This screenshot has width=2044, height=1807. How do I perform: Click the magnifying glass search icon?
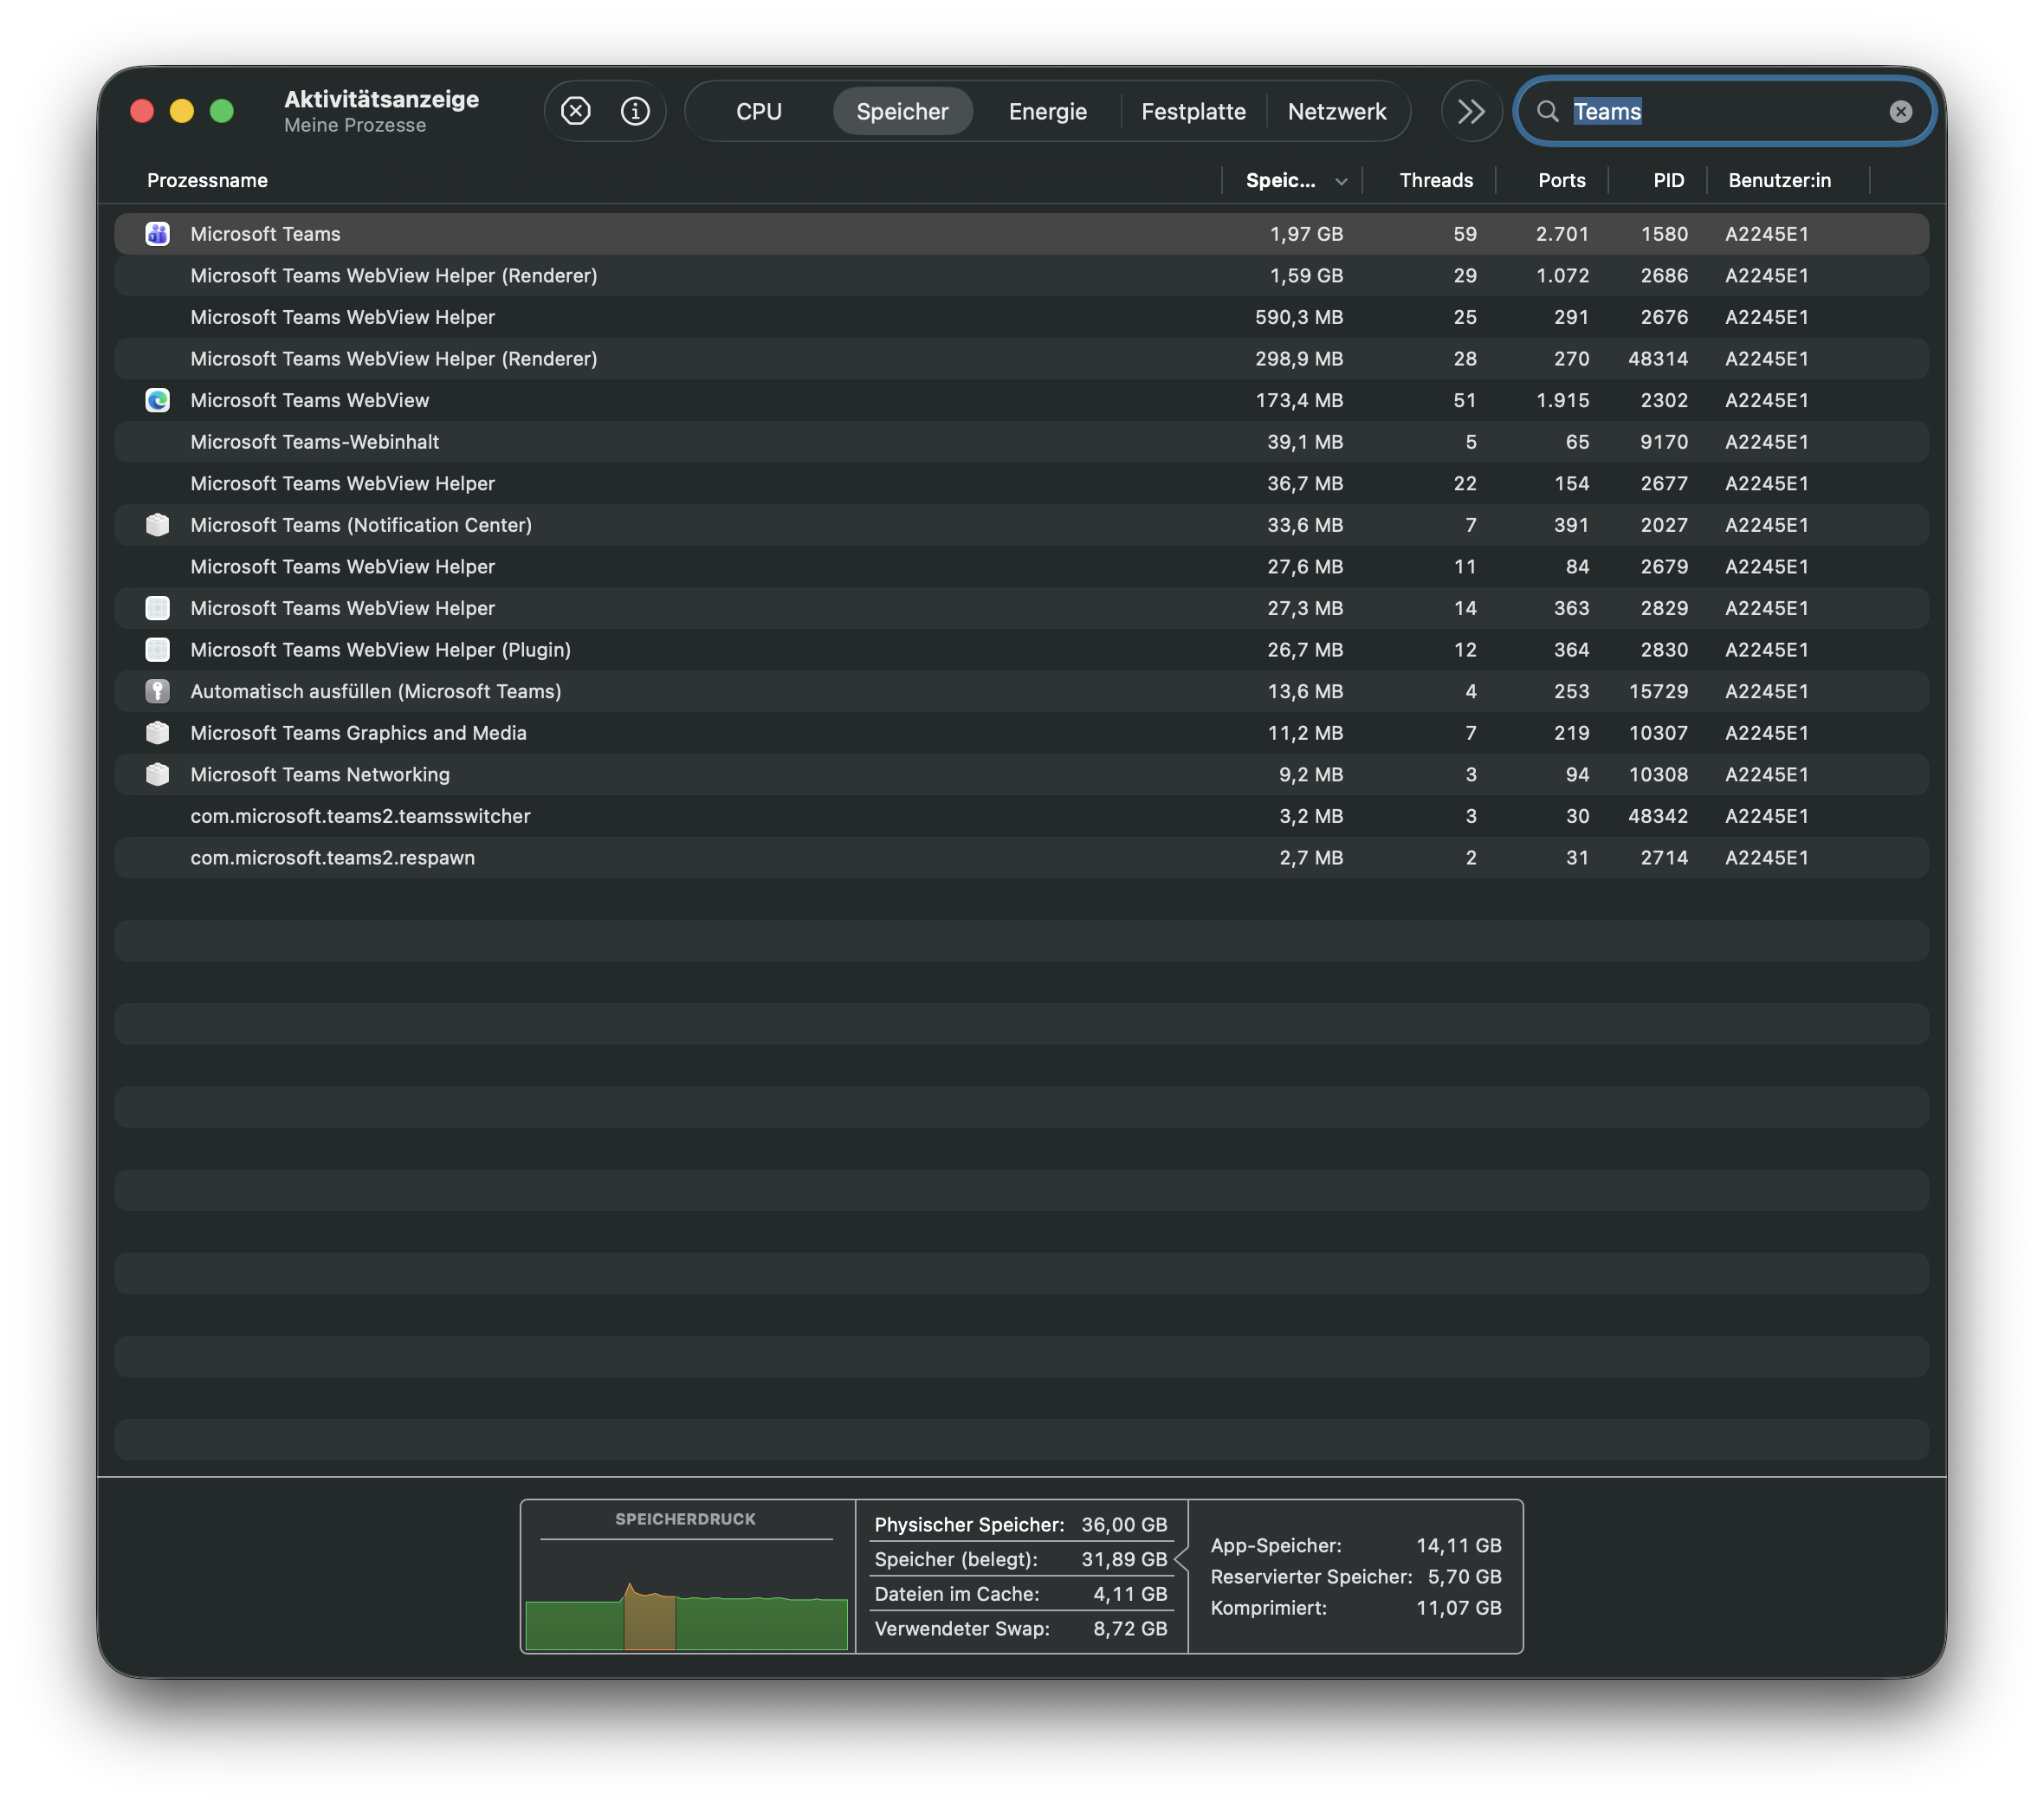(x=1547, y=111)
